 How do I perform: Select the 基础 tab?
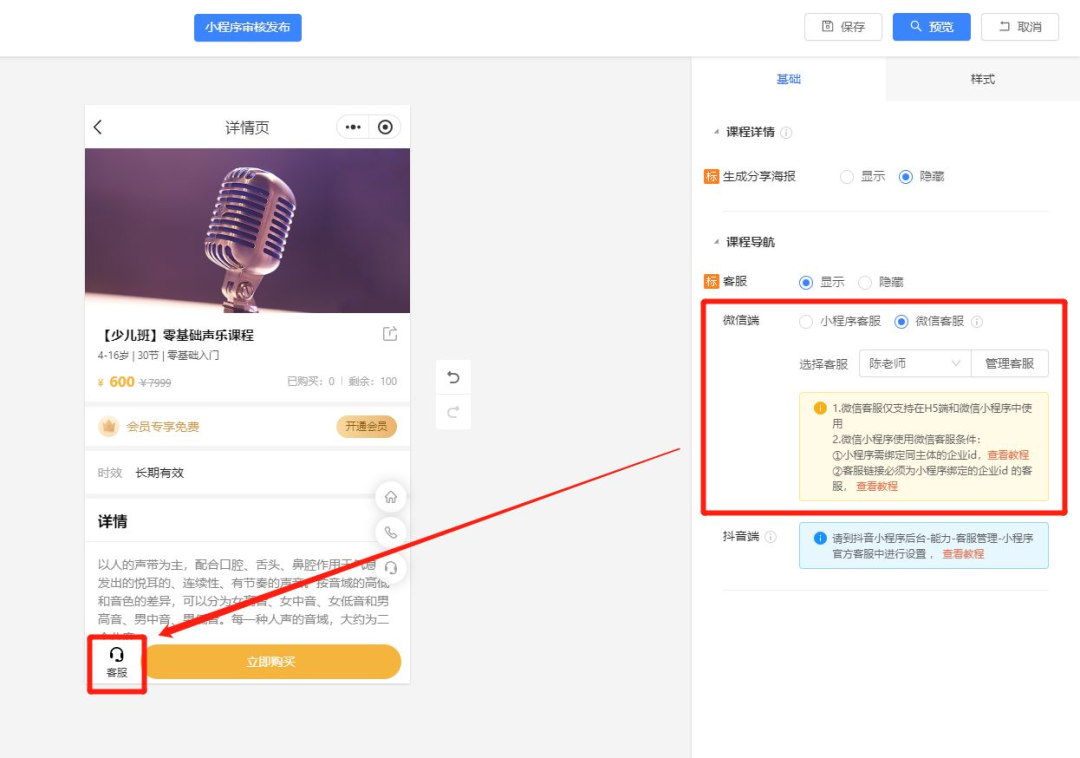click(789, 79)
